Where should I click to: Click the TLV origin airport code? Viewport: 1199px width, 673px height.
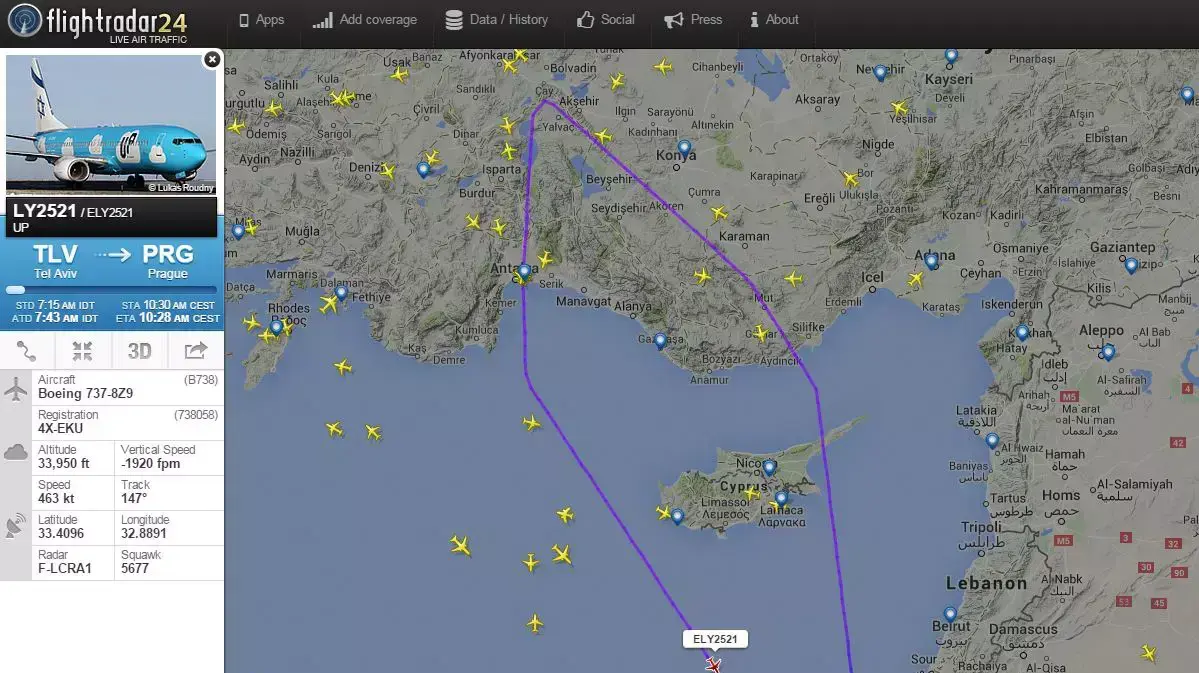(x=55, y=254)
